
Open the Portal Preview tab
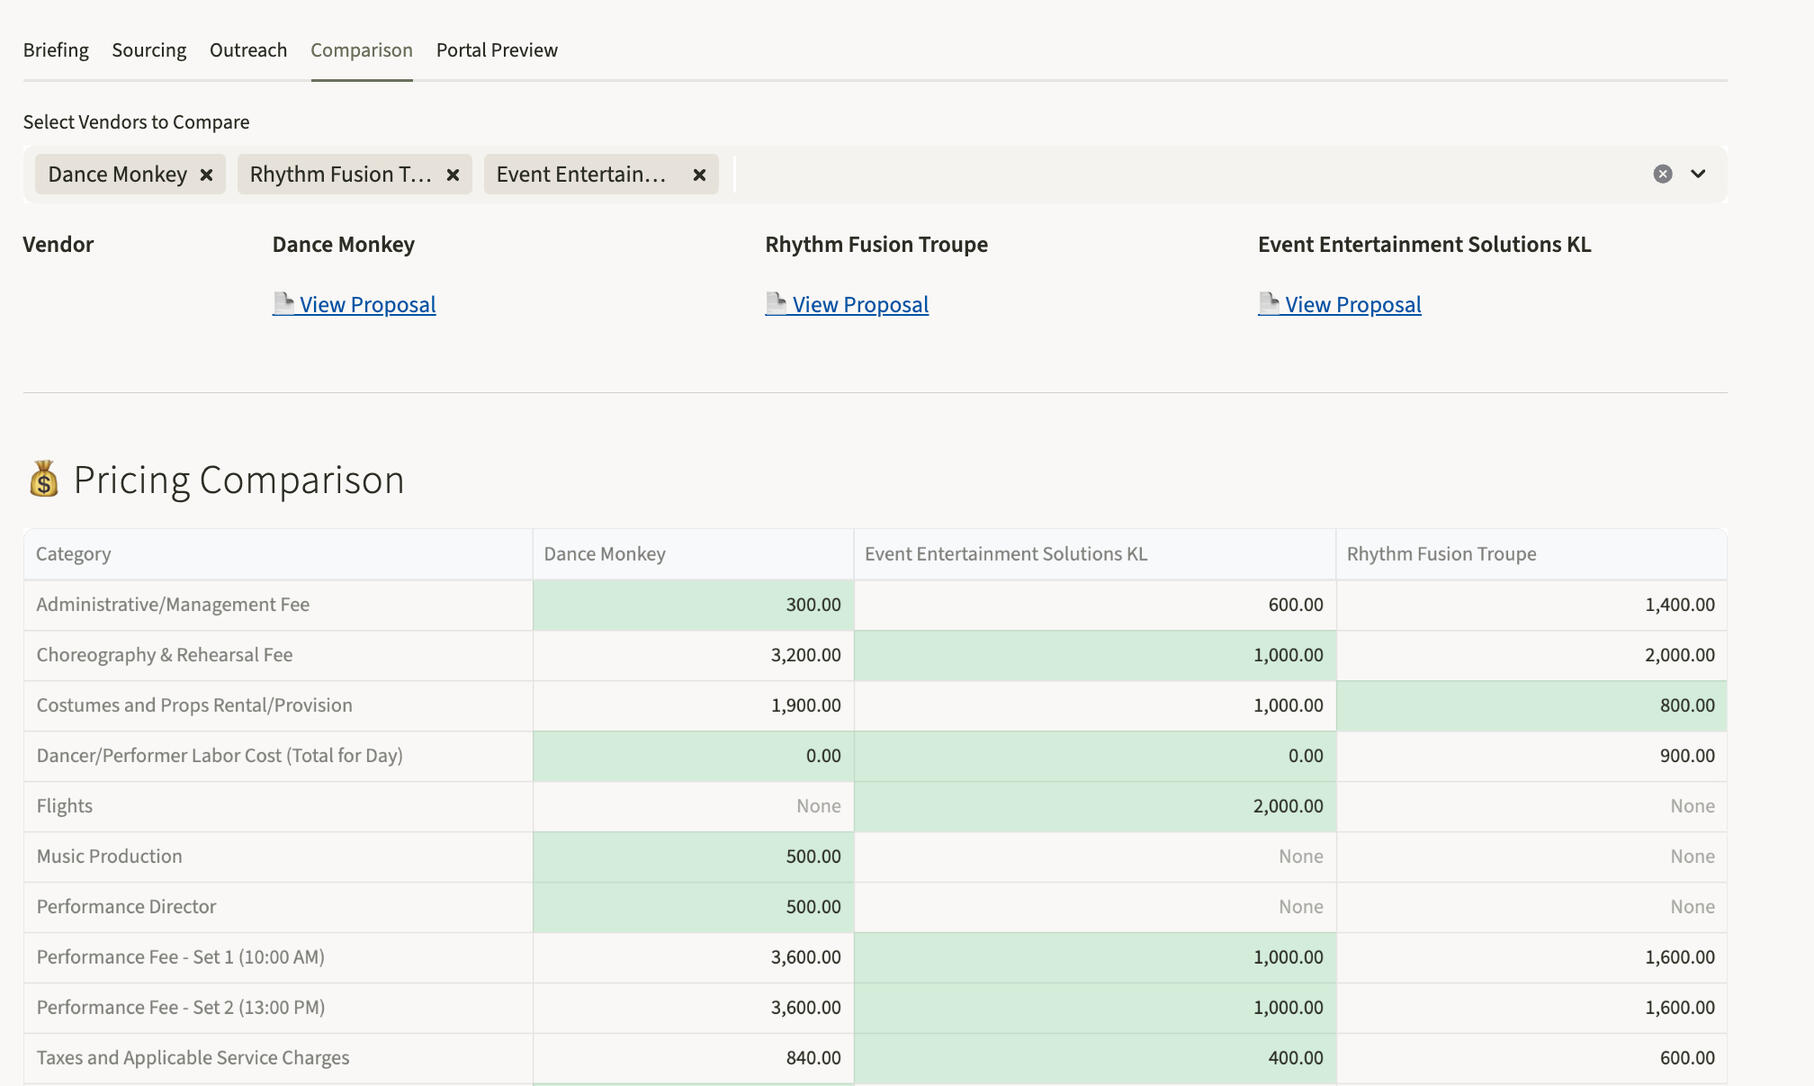coord(496,49)
